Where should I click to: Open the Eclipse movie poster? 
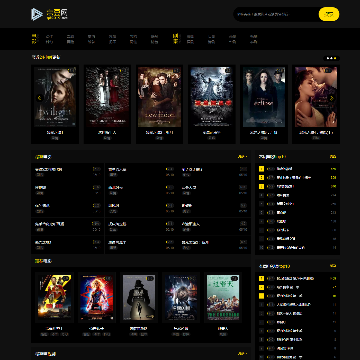[x=264, y=97]
